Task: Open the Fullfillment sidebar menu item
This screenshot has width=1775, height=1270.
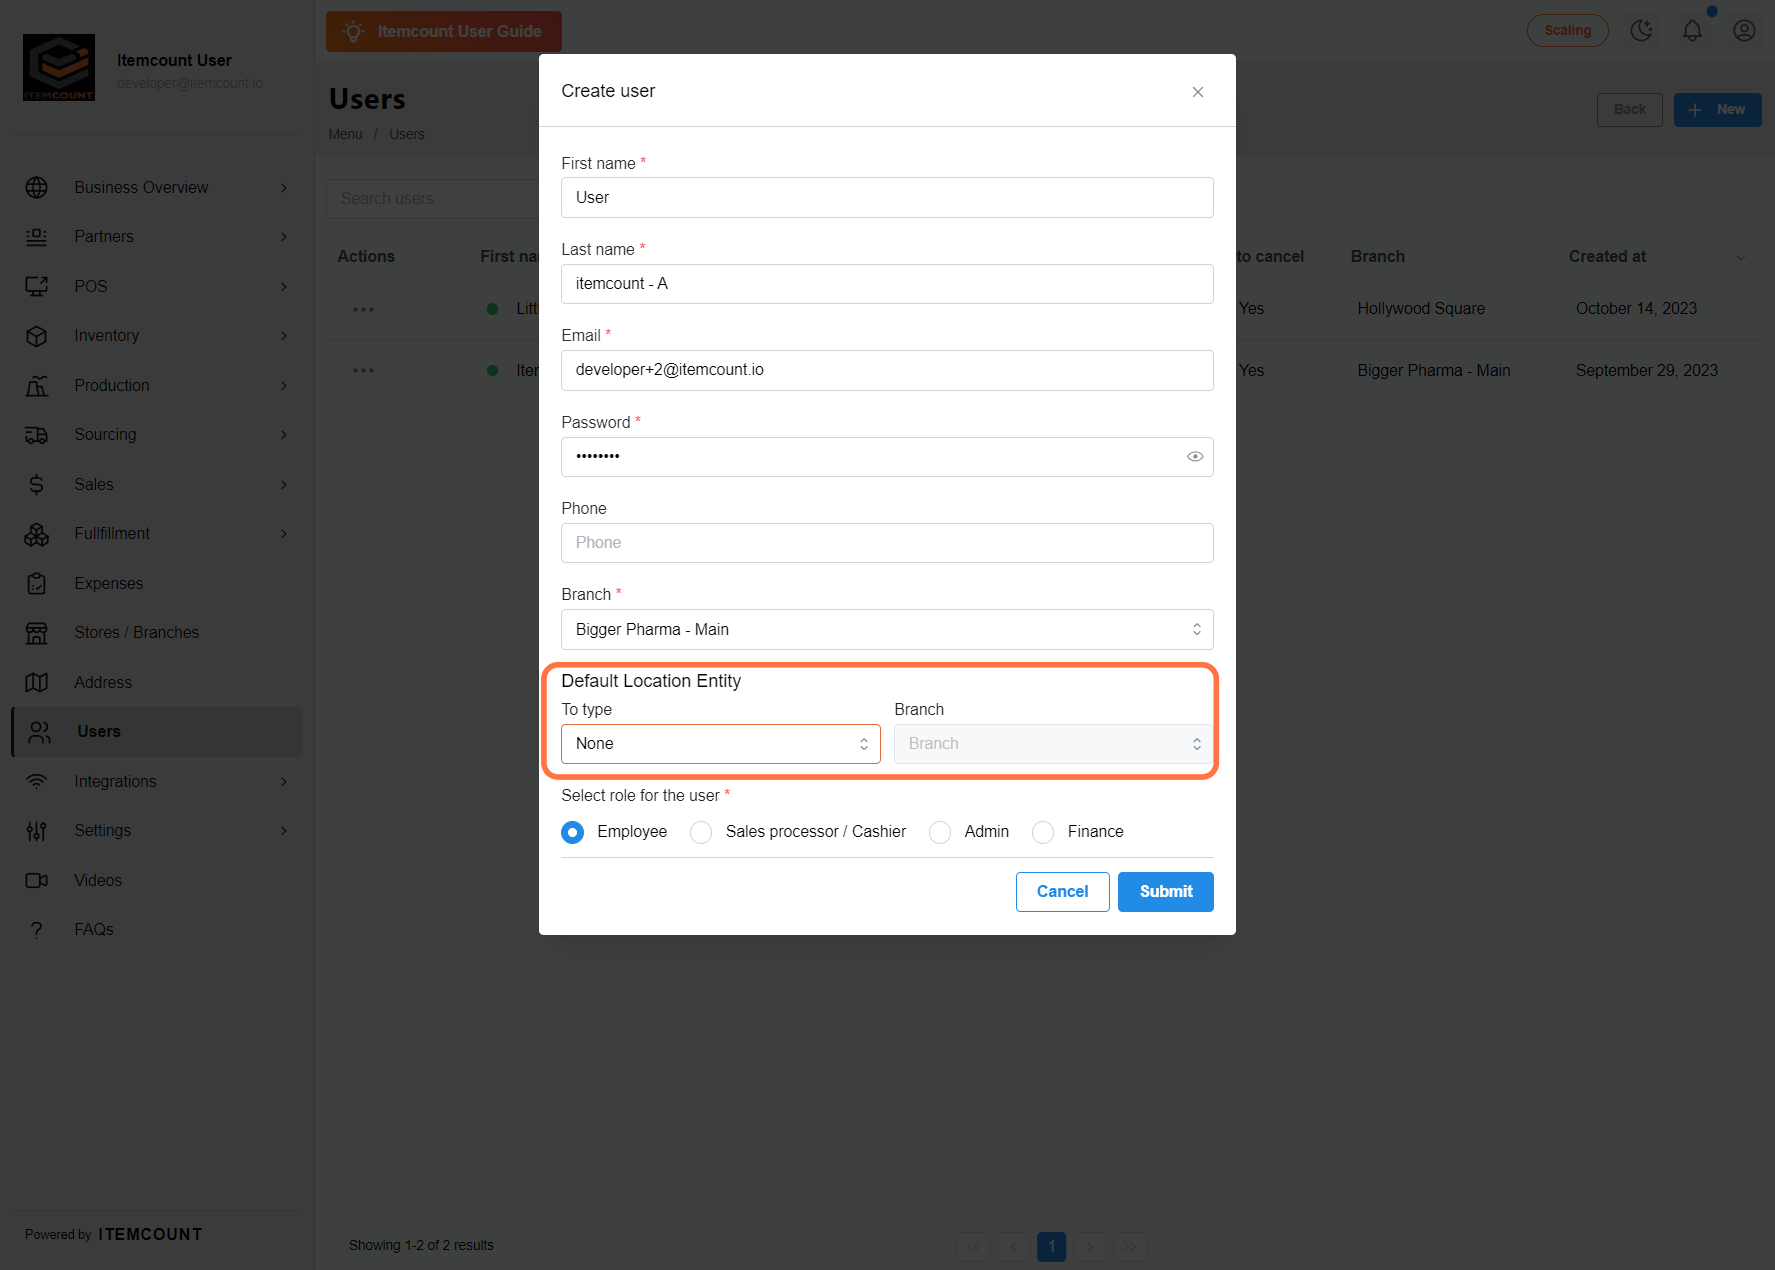Action: coord(157,534)
